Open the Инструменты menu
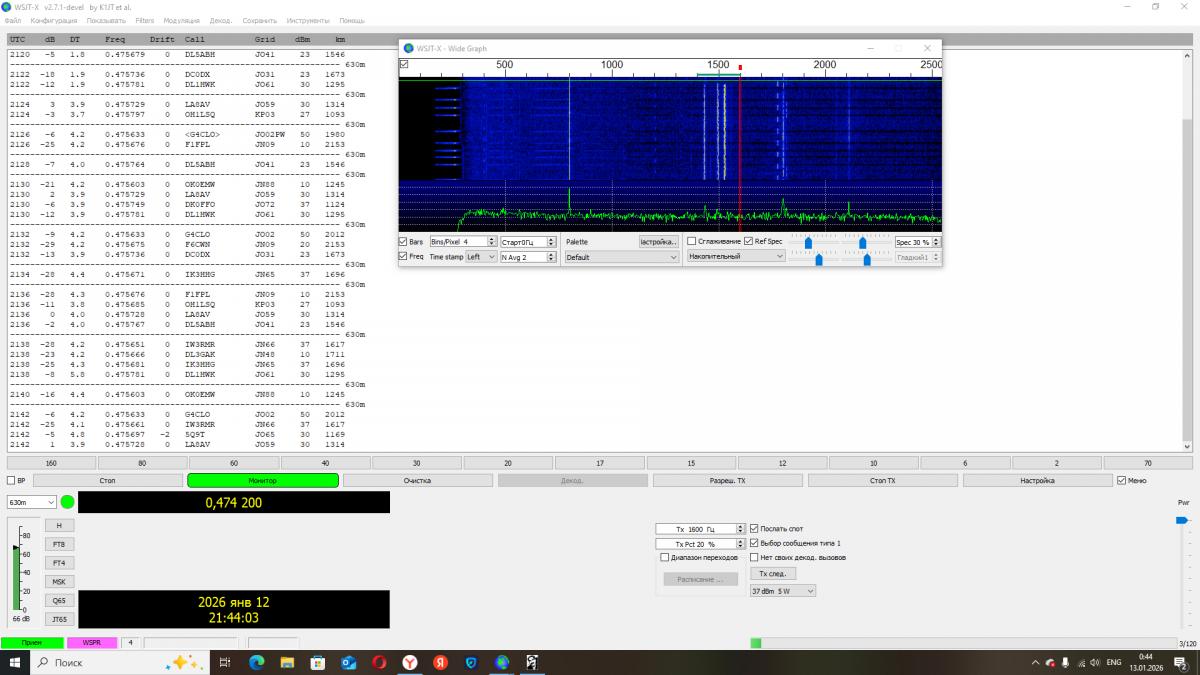Screen dimensions: 1200x675 pos(307,20)
